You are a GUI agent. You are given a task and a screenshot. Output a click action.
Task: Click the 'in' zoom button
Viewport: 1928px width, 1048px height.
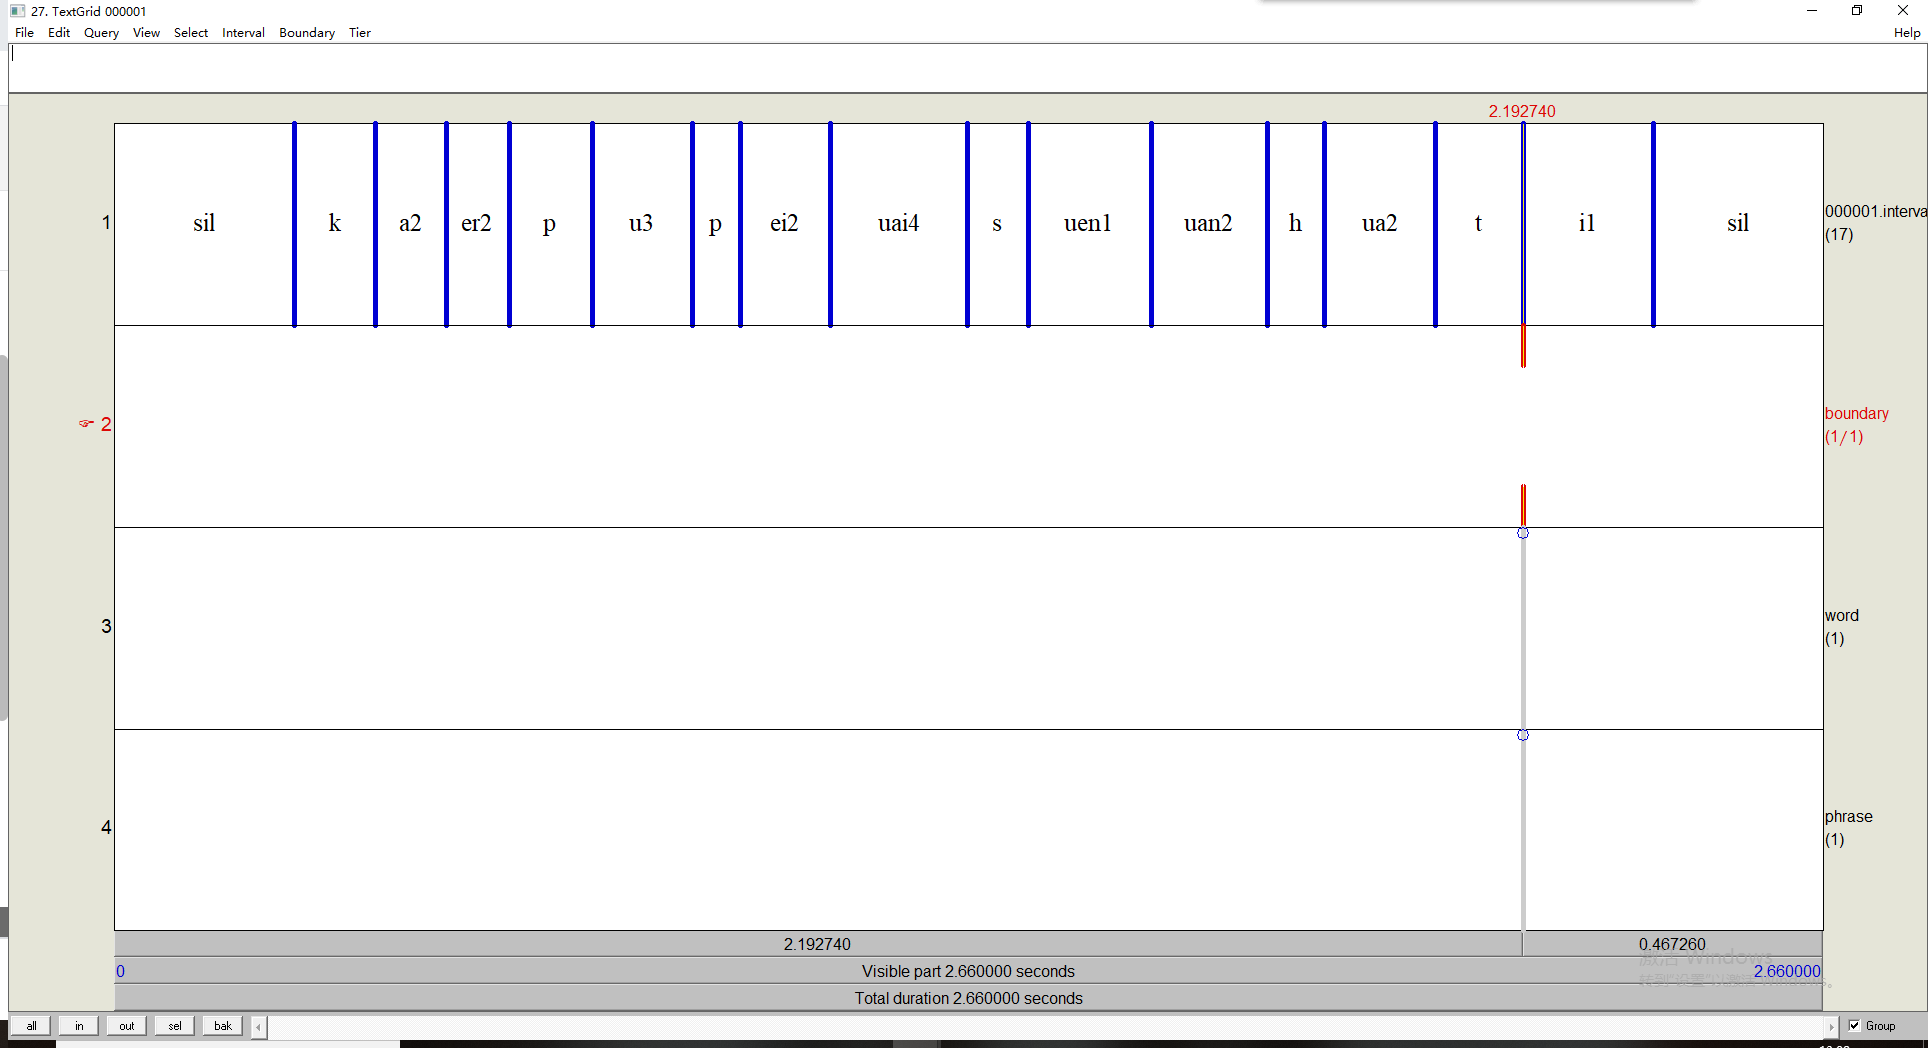pyautogui.click(x=79, y=1026)
